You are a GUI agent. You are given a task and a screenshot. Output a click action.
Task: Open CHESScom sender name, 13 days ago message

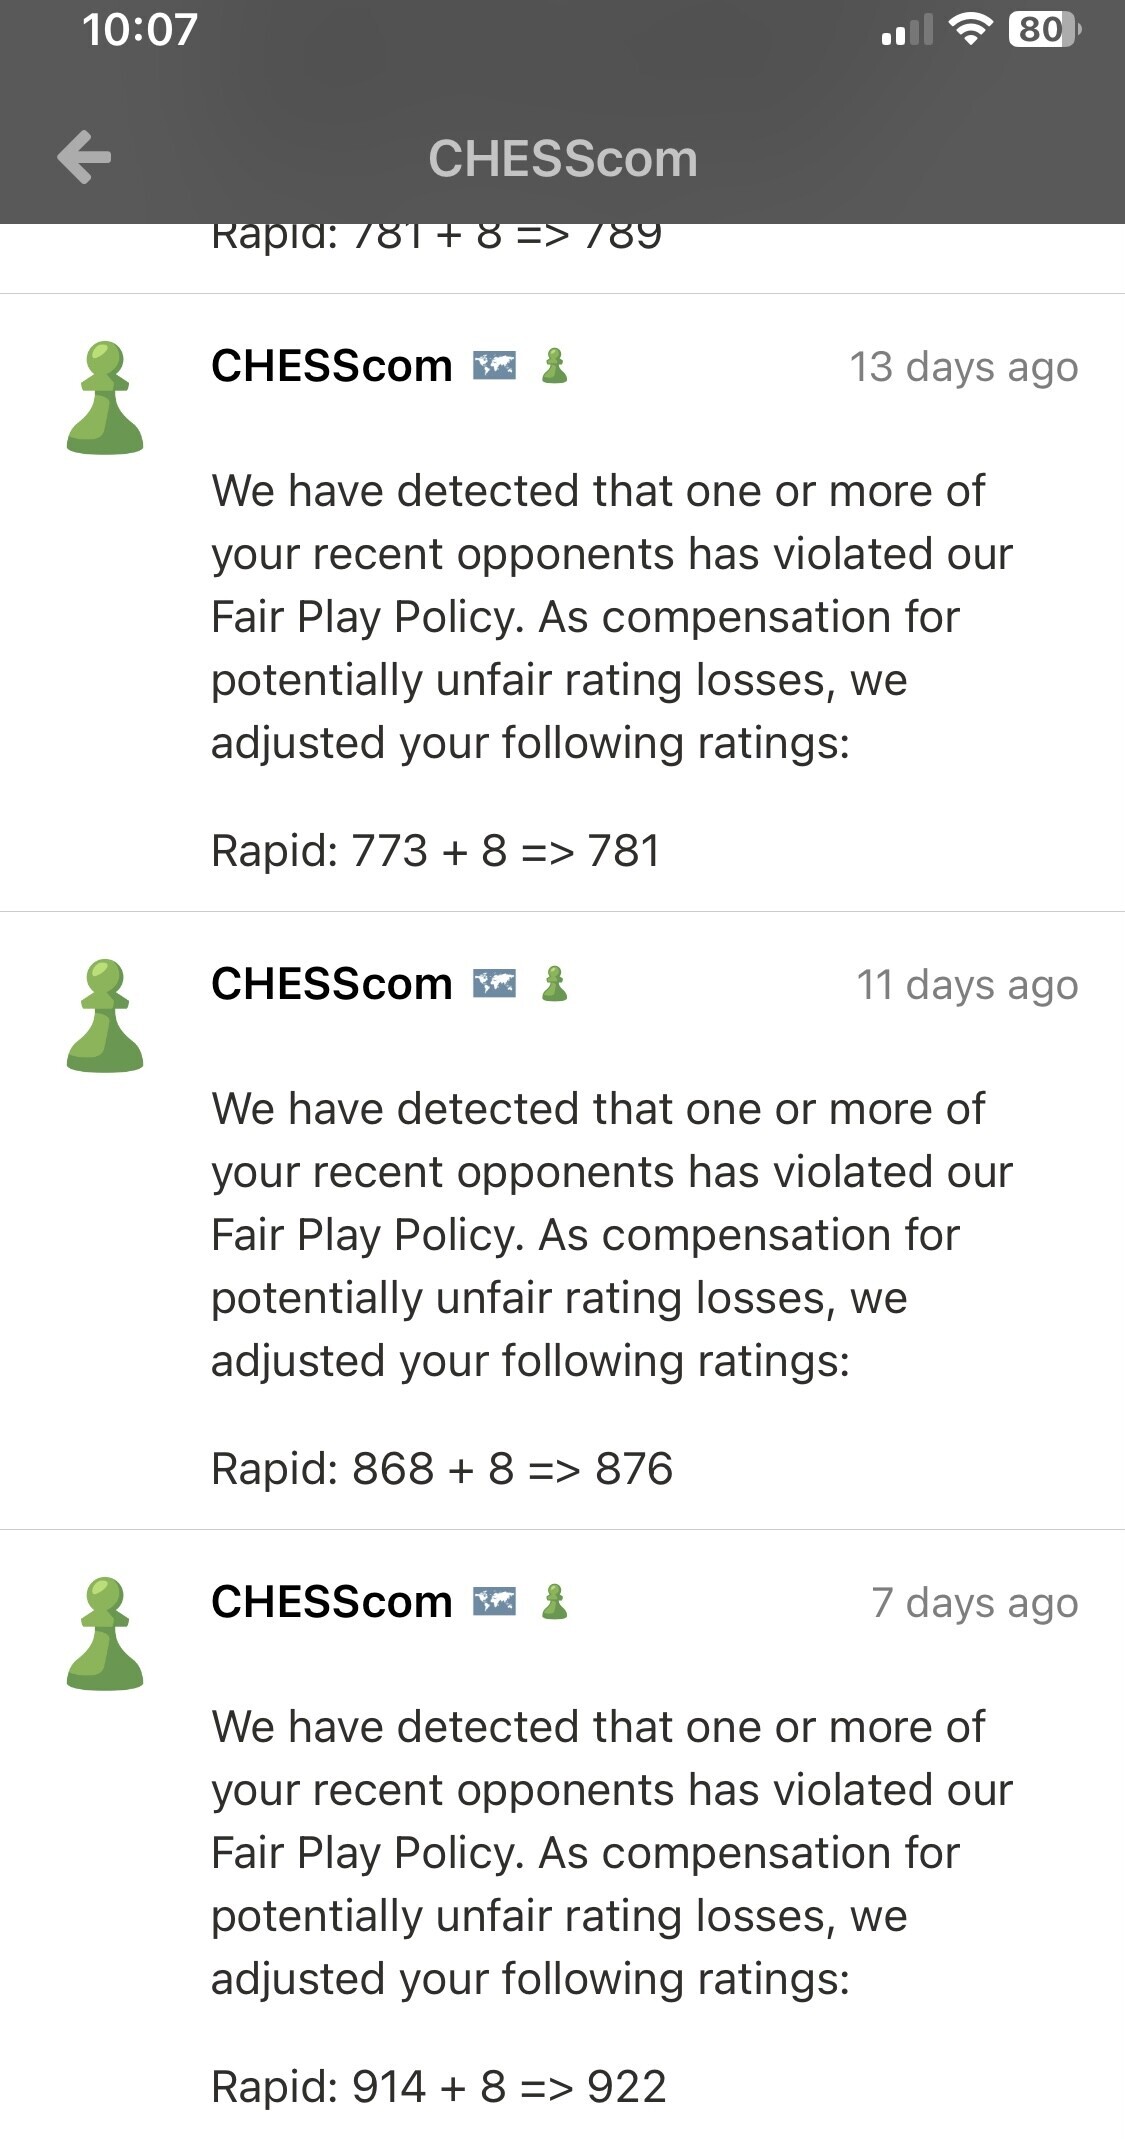tap(332, 366)
